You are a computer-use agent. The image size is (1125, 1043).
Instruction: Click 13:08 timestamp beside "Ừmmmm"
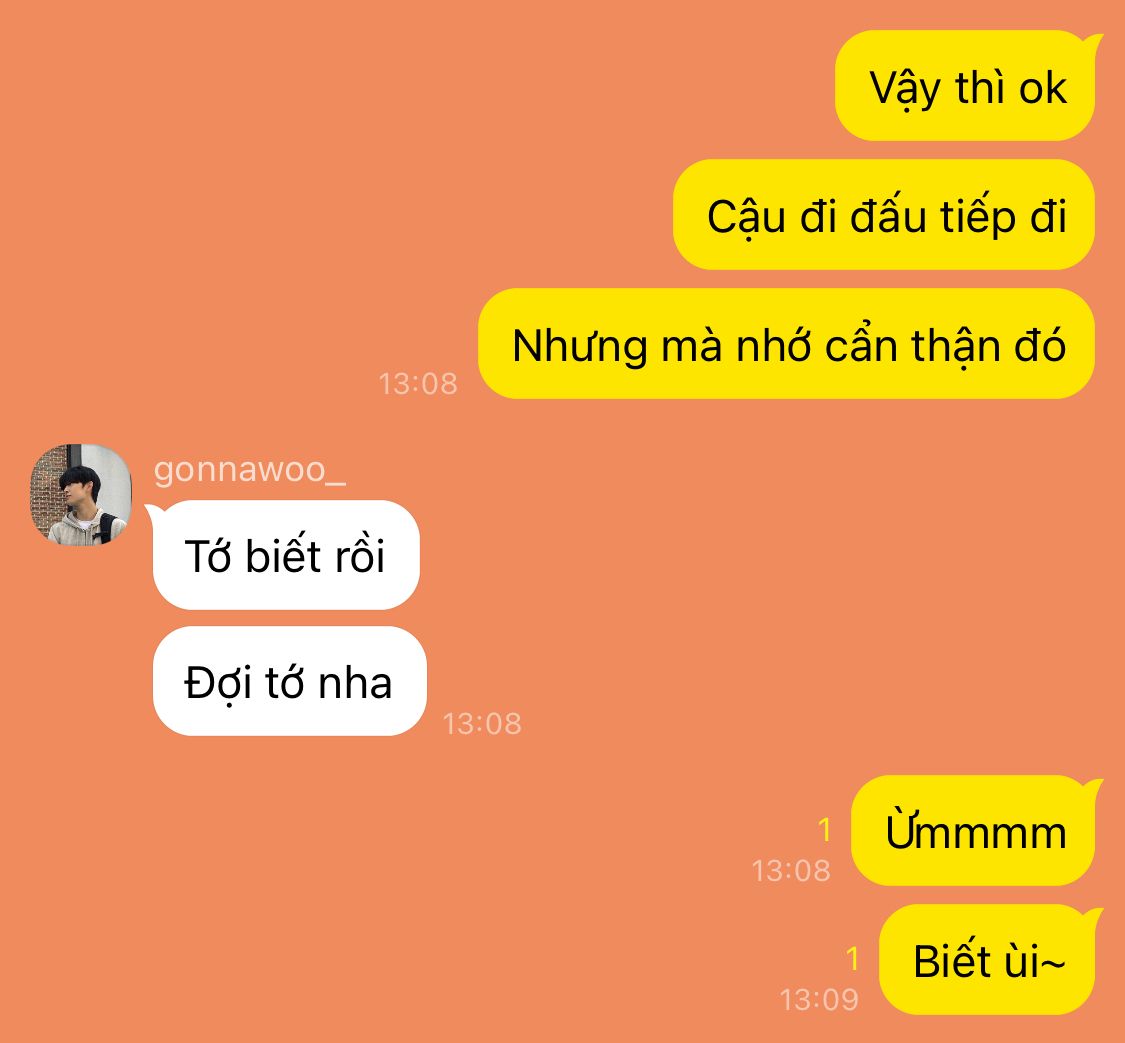pyautogui.click(x=791, y=870)
